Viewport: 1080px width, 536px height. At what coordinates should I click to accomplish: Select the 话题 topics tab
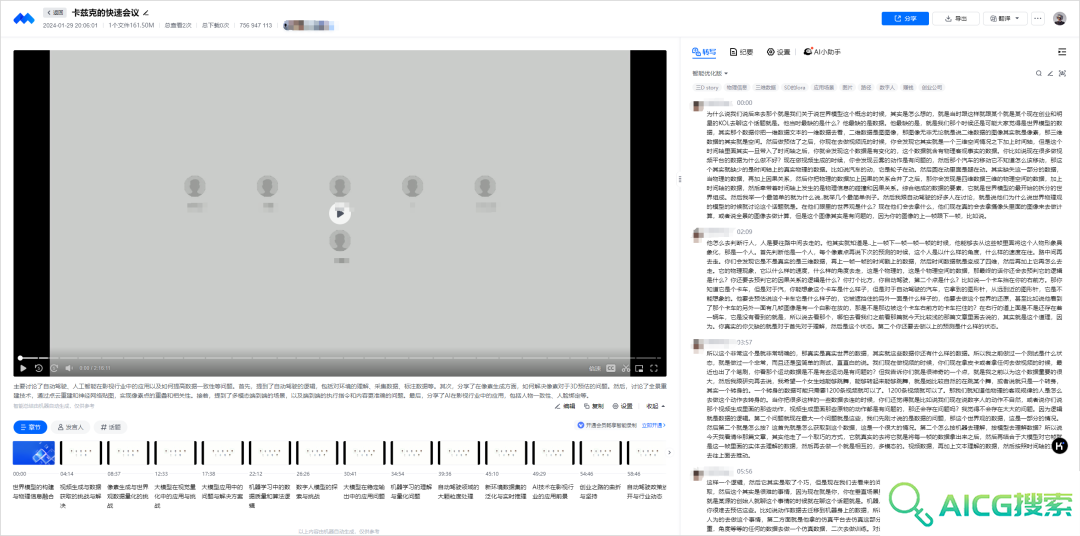pyautogui.click(x=110, y=427)
